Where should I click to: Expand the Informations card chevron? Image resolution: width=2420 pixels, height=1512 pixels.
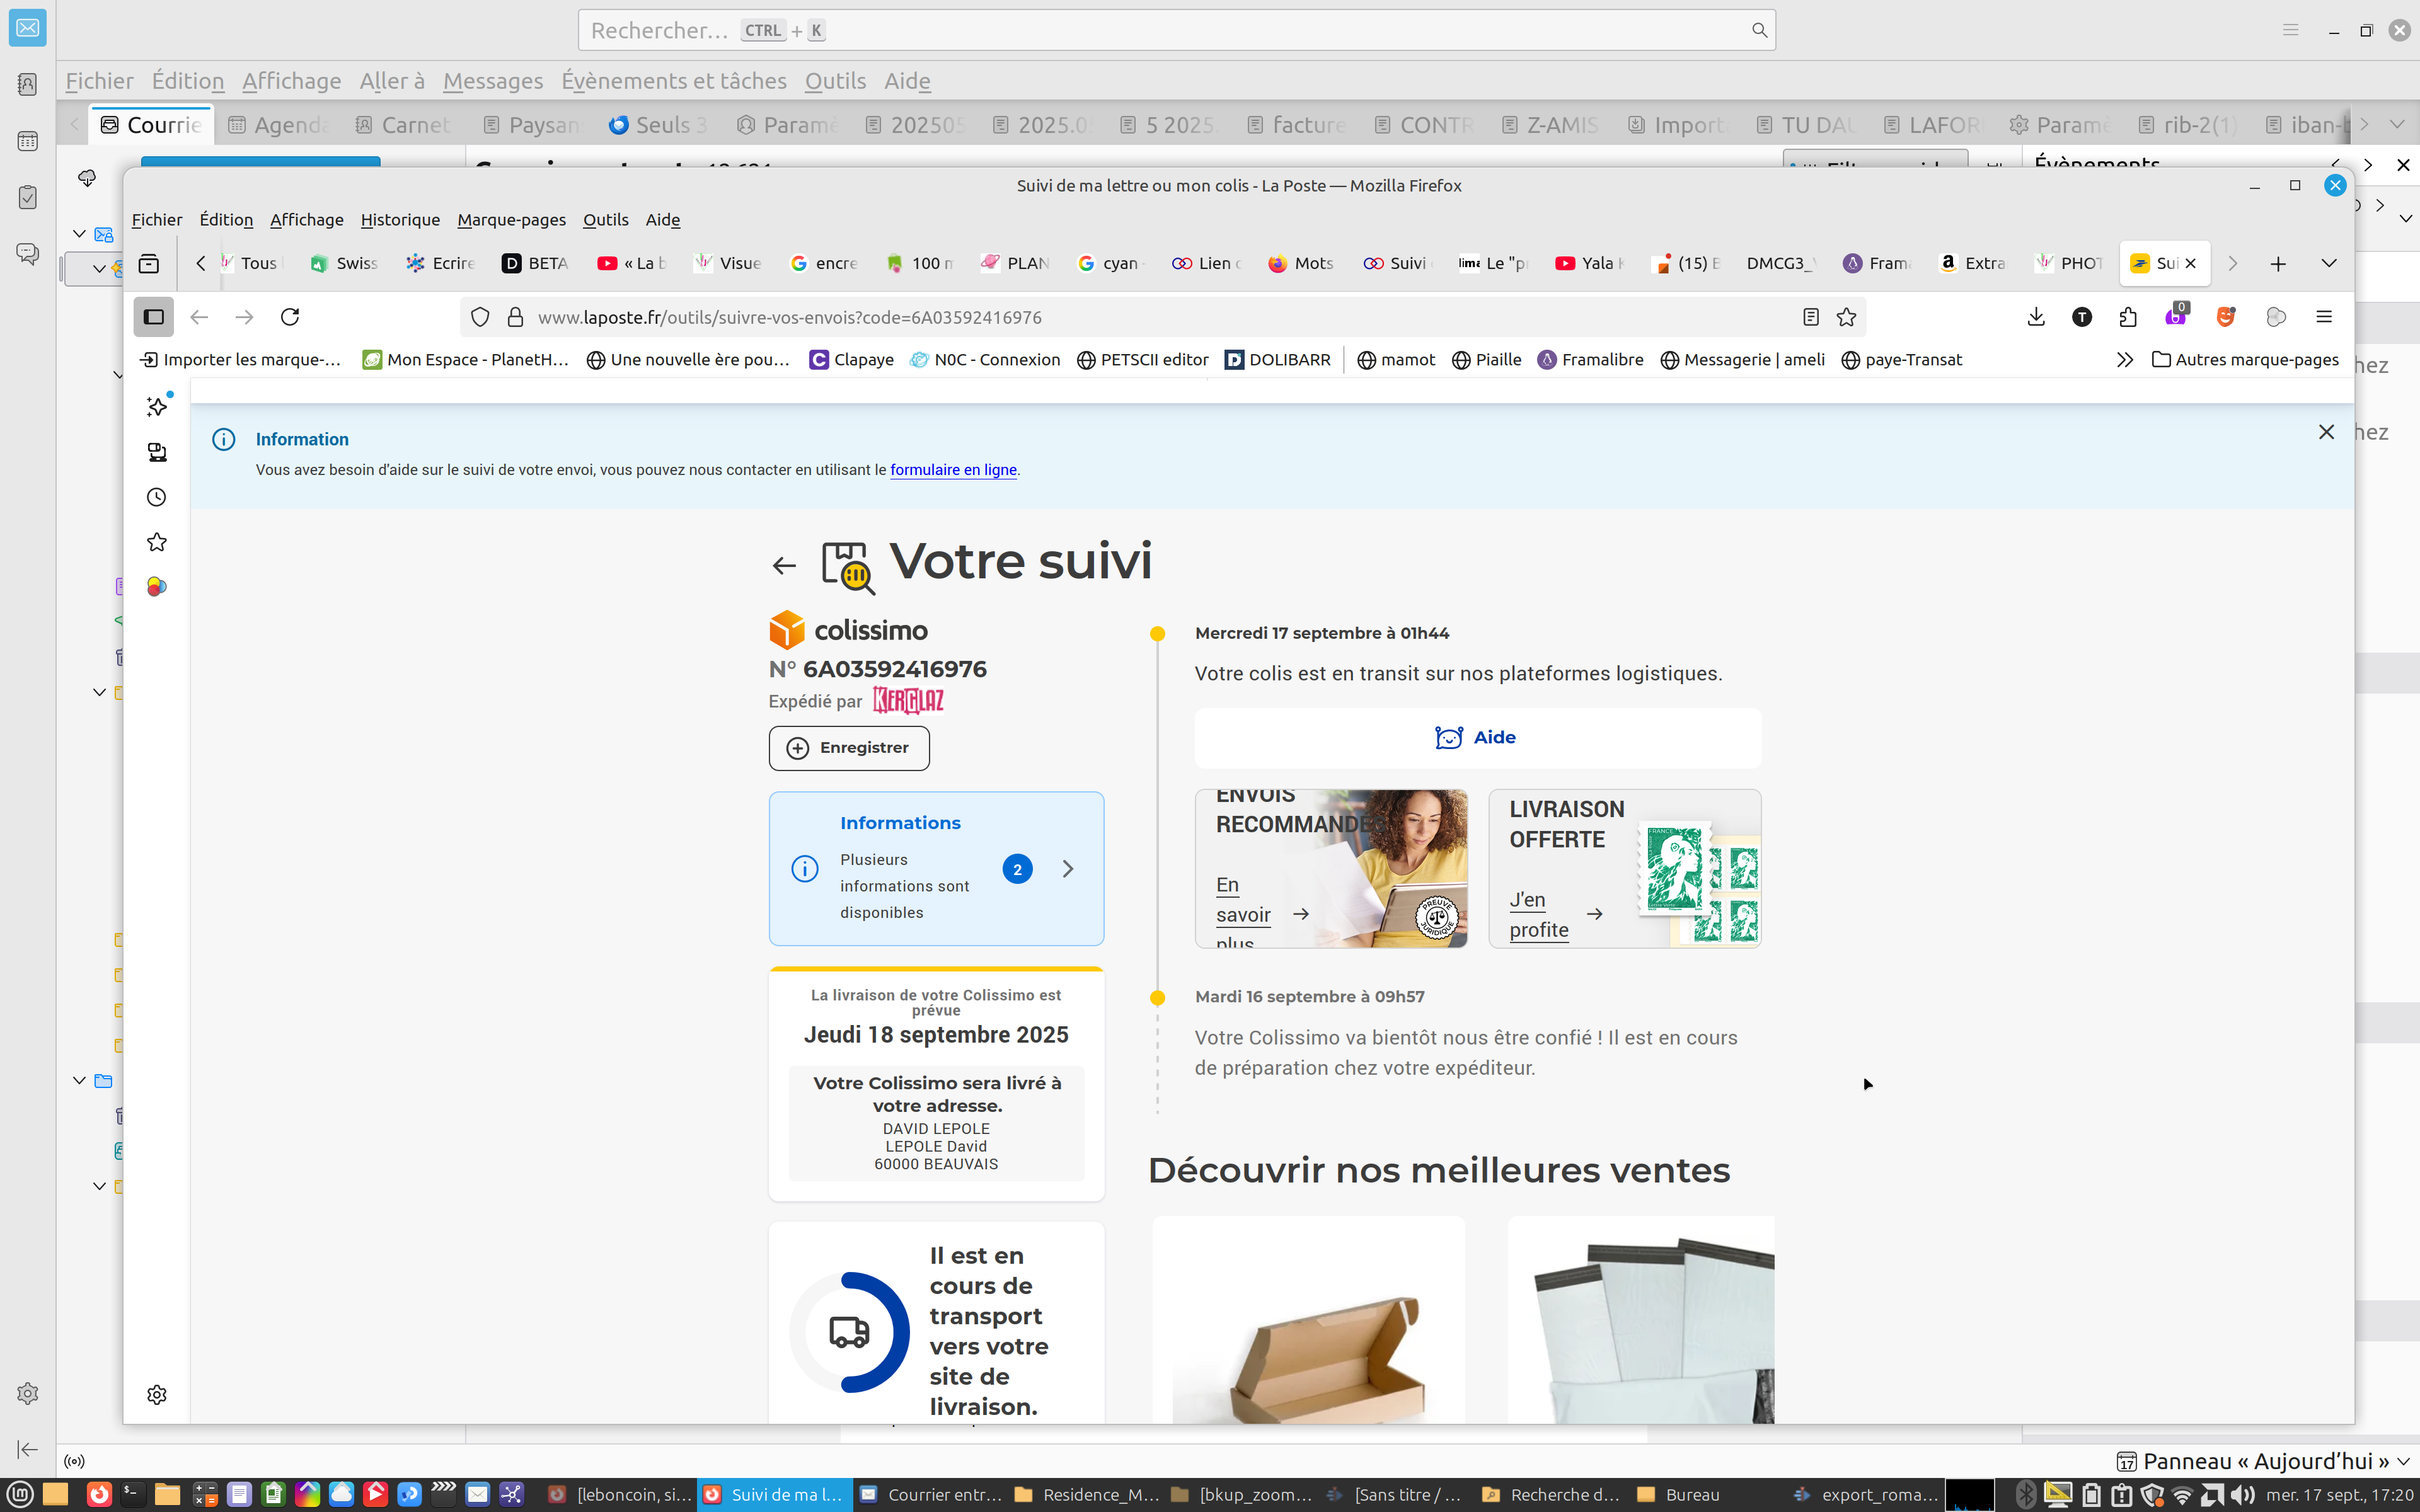pyautogui.click(x=1068, y=869)
